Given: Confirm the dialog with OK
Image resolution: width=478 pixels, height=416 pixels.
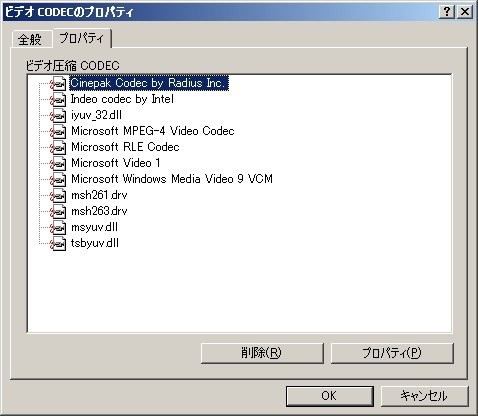Looking at the screenshot, I should pos(329,396).
